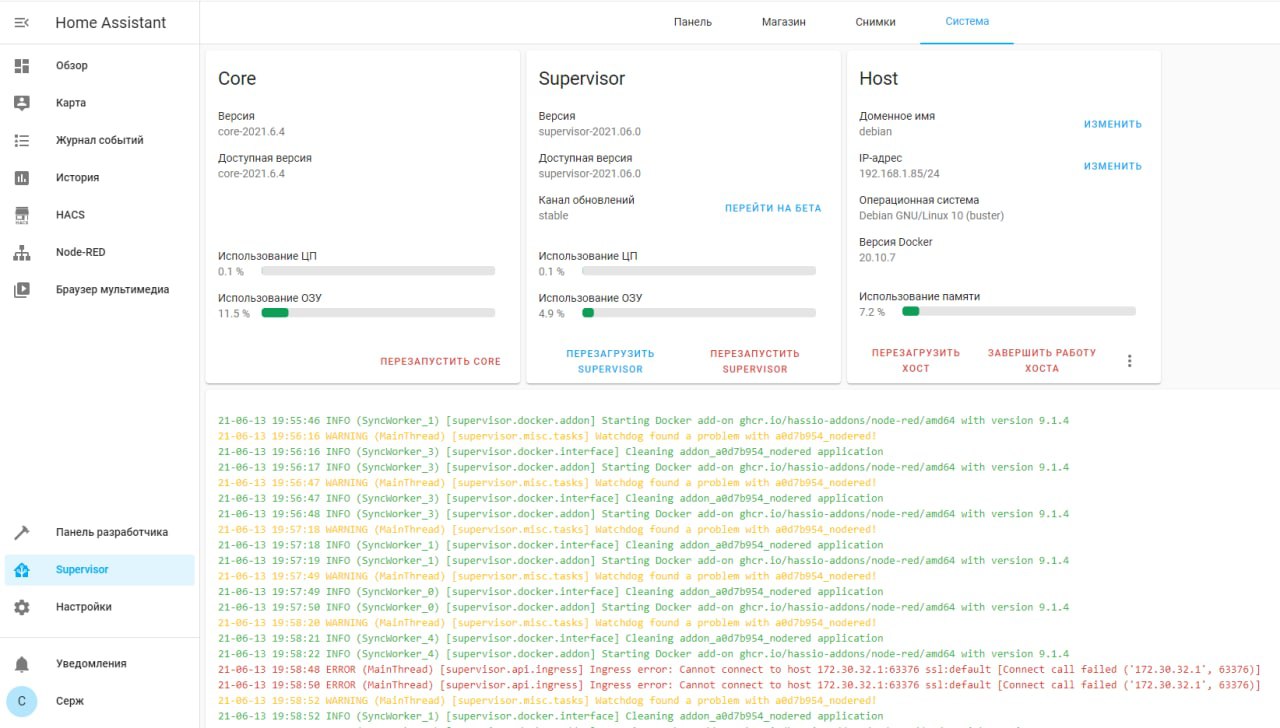The height and width of the screenshot is (728, 1280).
Task: Click the Core Использование ЦП bar
Action: pyautogui.click(x=378, y=271)
